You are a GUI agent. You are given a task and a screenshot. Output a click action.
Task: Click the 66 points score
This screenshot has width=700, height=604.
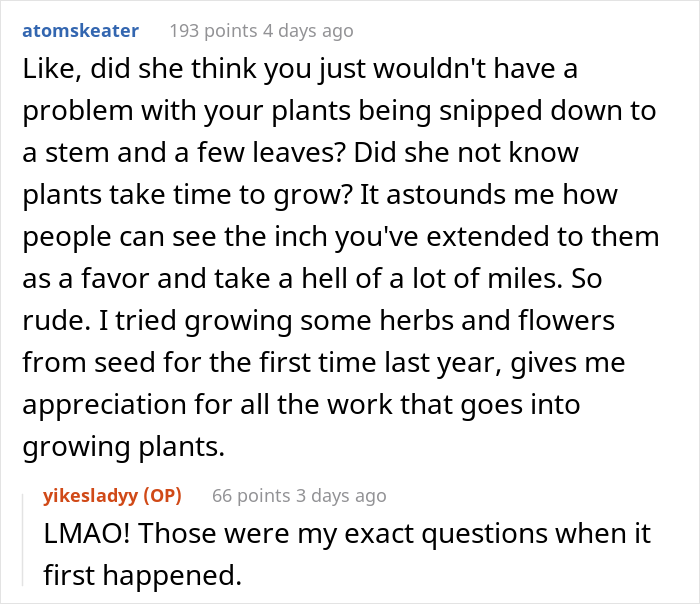251,496
